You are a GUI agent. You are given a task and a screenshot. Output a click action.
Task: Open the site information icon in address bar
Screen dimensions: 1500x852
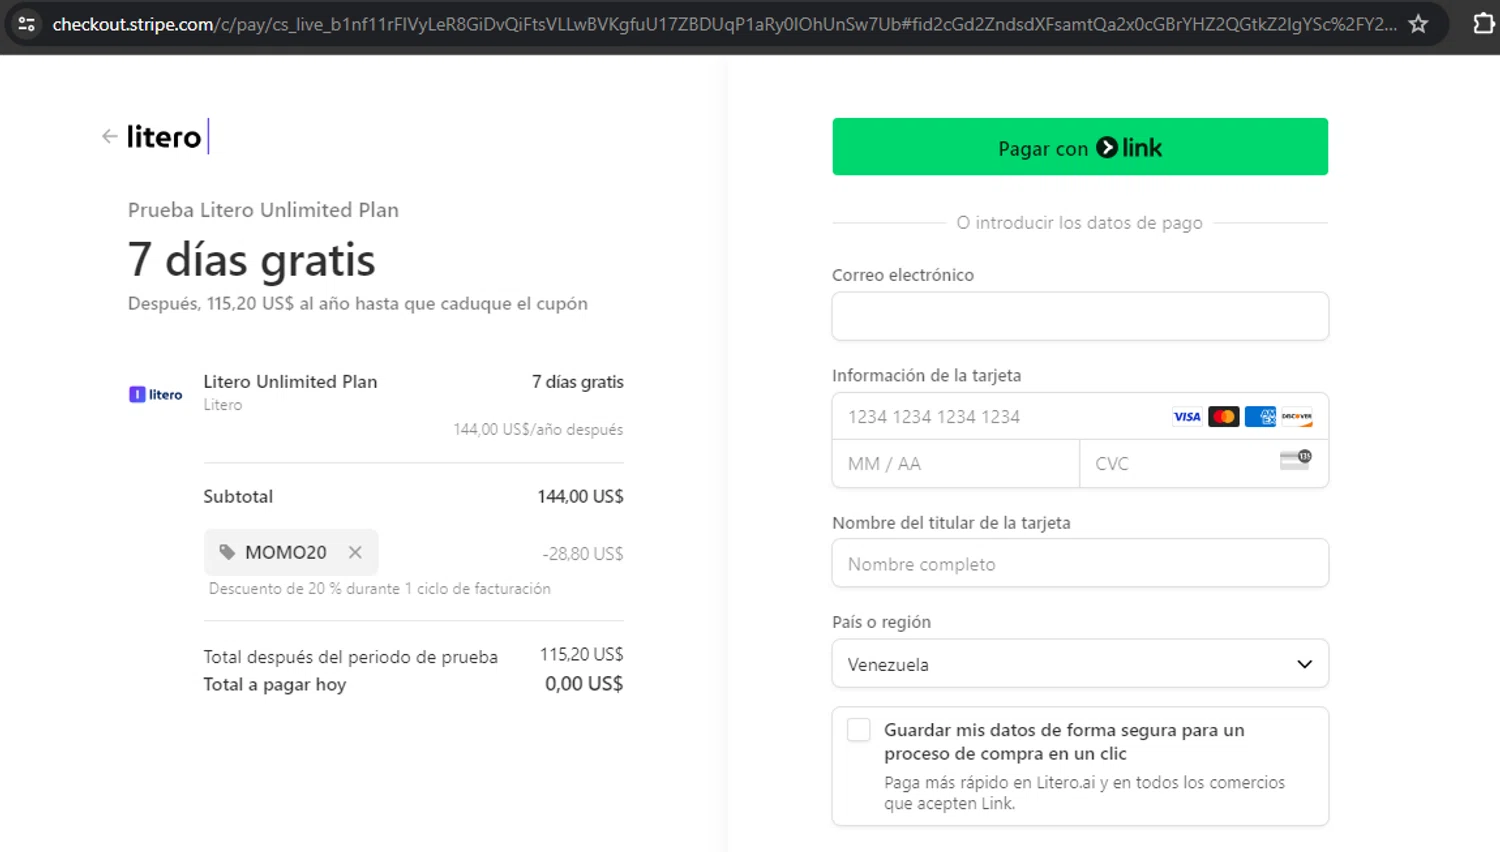(x=27, y=24)
